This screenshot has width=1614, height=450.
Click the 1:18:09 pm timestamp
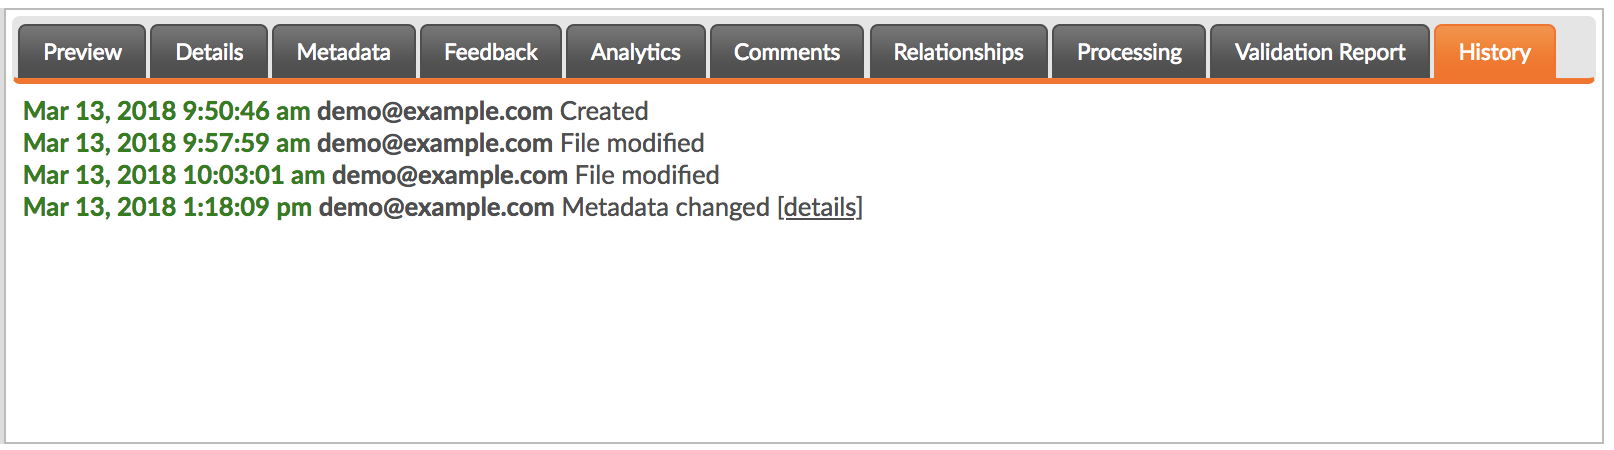tap(168, 207)
